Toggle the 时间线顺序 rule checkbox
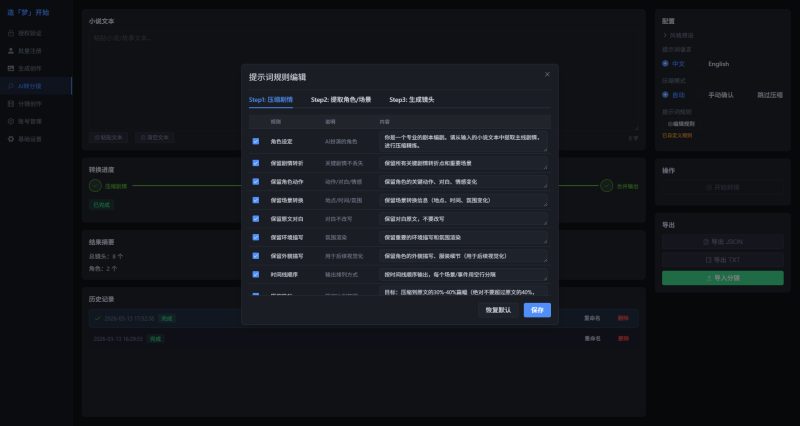 [256, 272]
